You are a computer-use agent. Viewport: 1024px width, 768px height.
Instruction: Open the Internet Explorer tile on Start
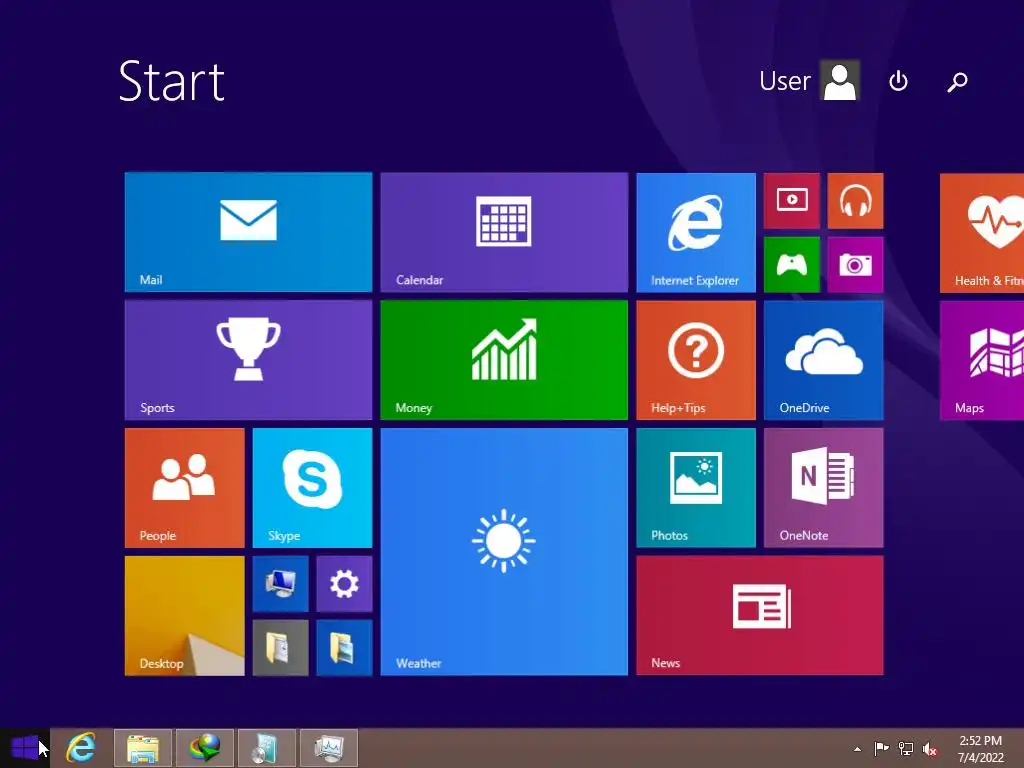[696, 232]
